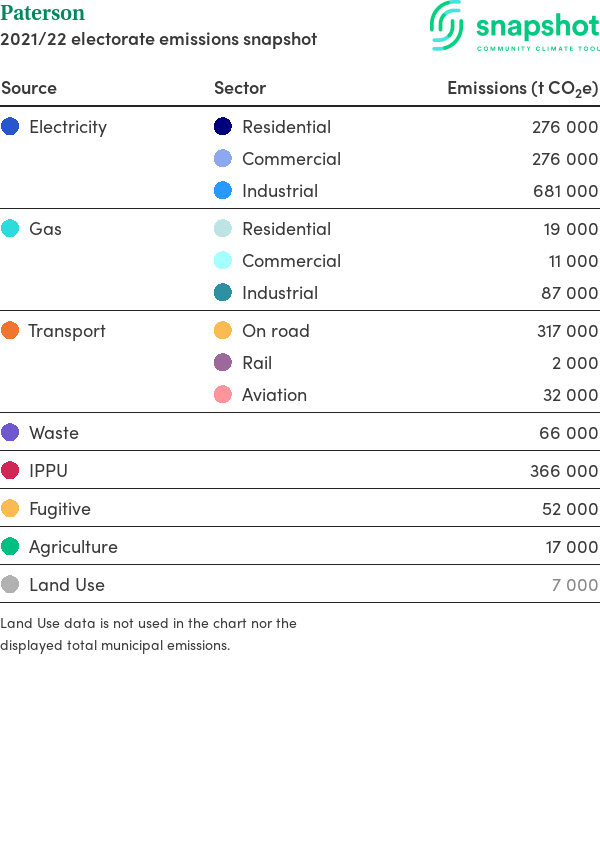Select the On road sector label

pos(276,331)
